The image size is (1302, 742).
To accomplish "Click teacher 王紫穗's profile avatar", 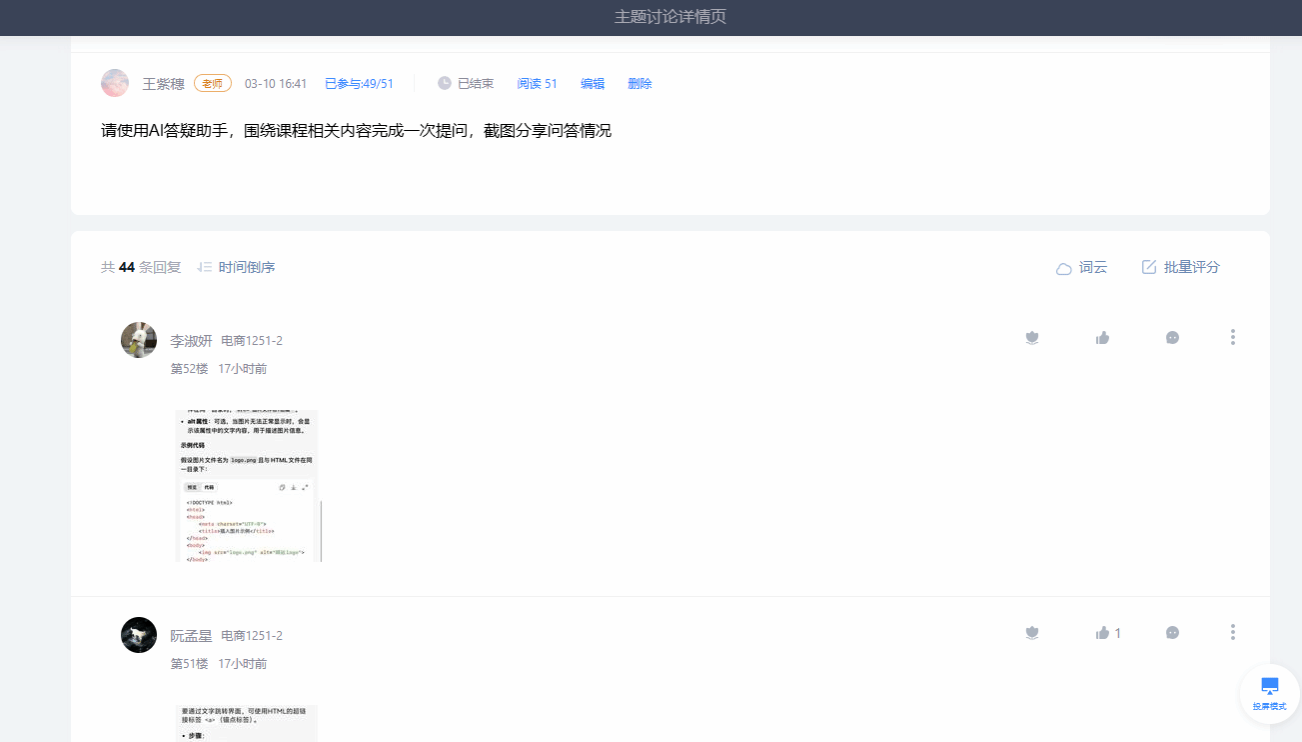I will click(115, 83).
